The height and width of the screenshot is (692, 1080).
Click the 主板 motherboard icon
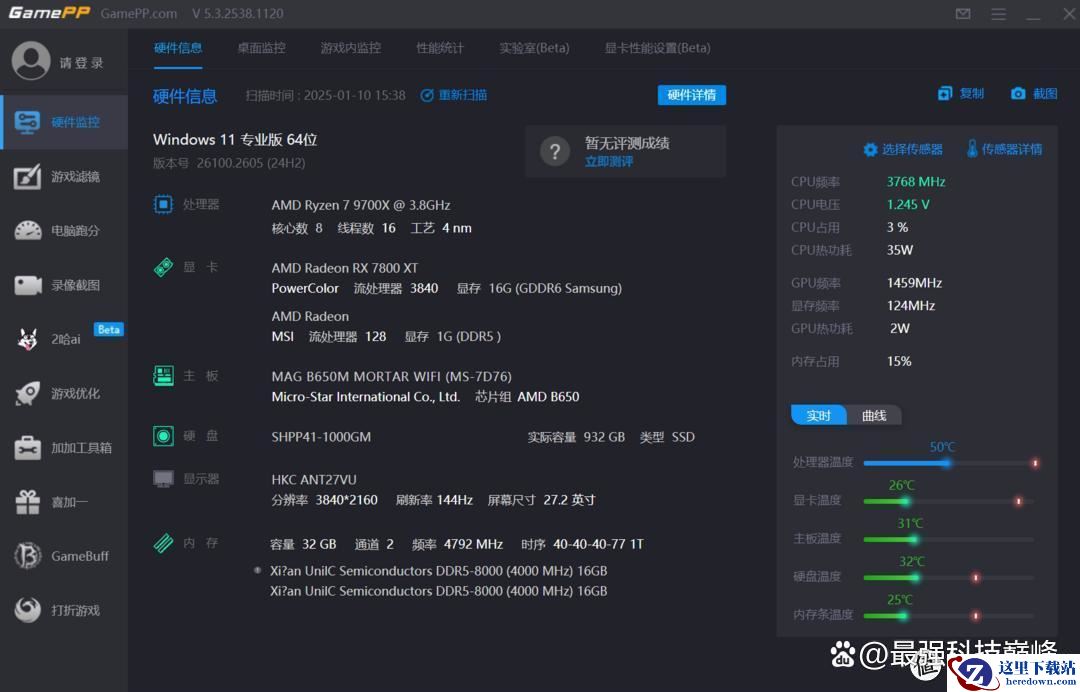pyautogui.click(x=163, y=376)
